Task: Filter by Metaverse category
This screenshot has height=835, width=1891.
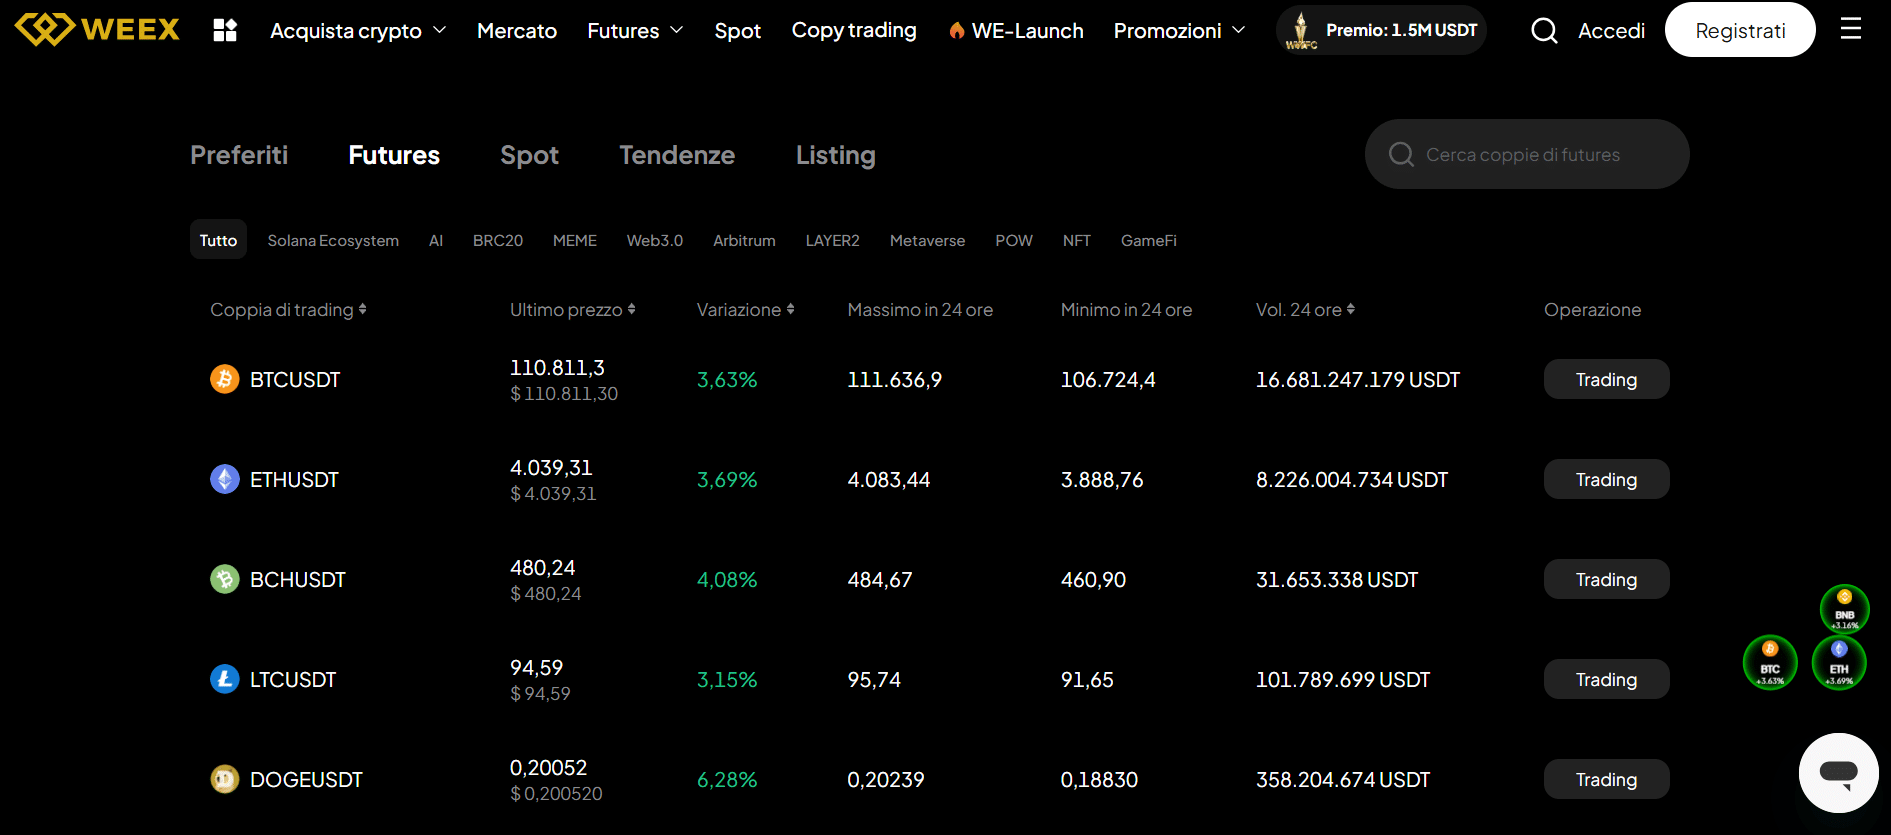Action: pyautogui.click(x=927, y=240)
